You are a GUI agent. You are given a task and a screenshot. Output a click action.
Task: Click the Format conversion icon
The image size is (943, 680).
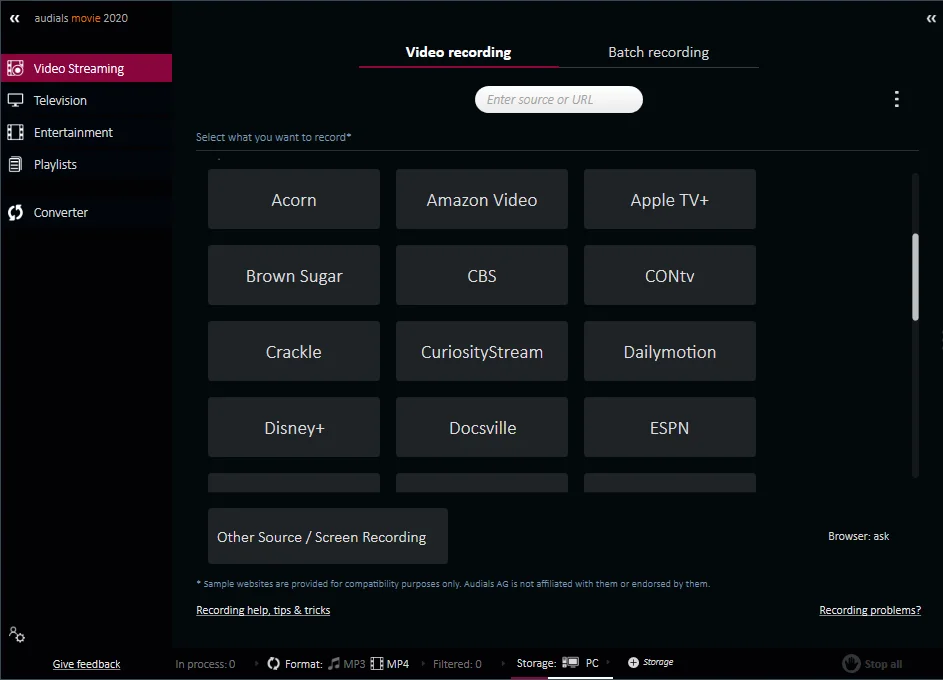coord(274,663)
